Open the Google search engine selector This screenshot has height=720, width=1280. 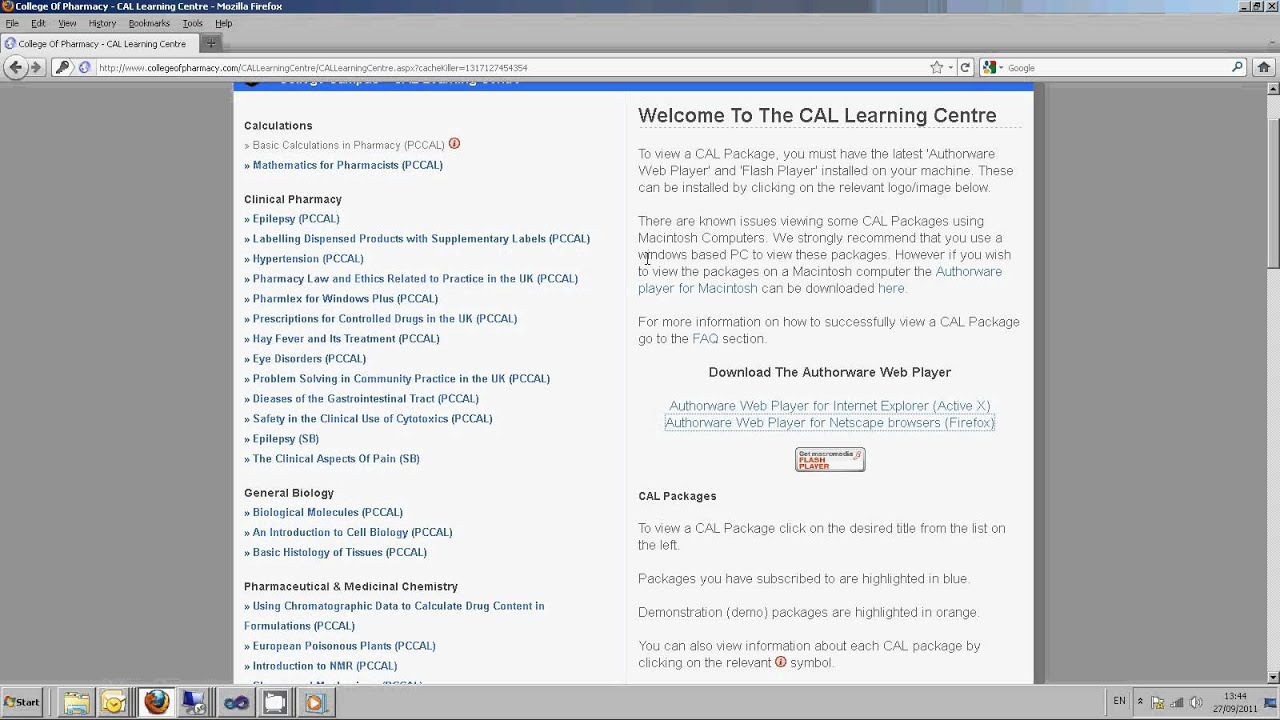click(991, 68)
